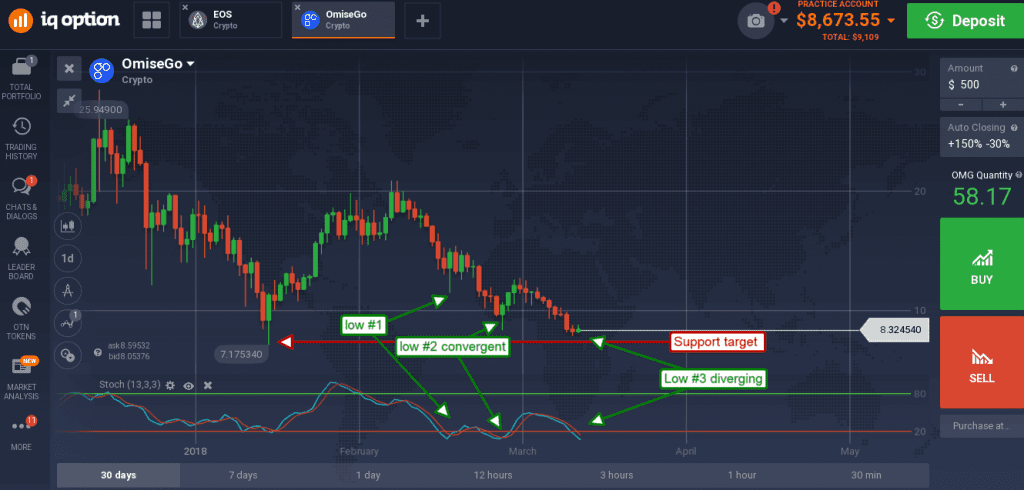1024x490 pixels.
Task: Expand the OmiseGo asset selector dropdown
Action: (x=191, y=65)
